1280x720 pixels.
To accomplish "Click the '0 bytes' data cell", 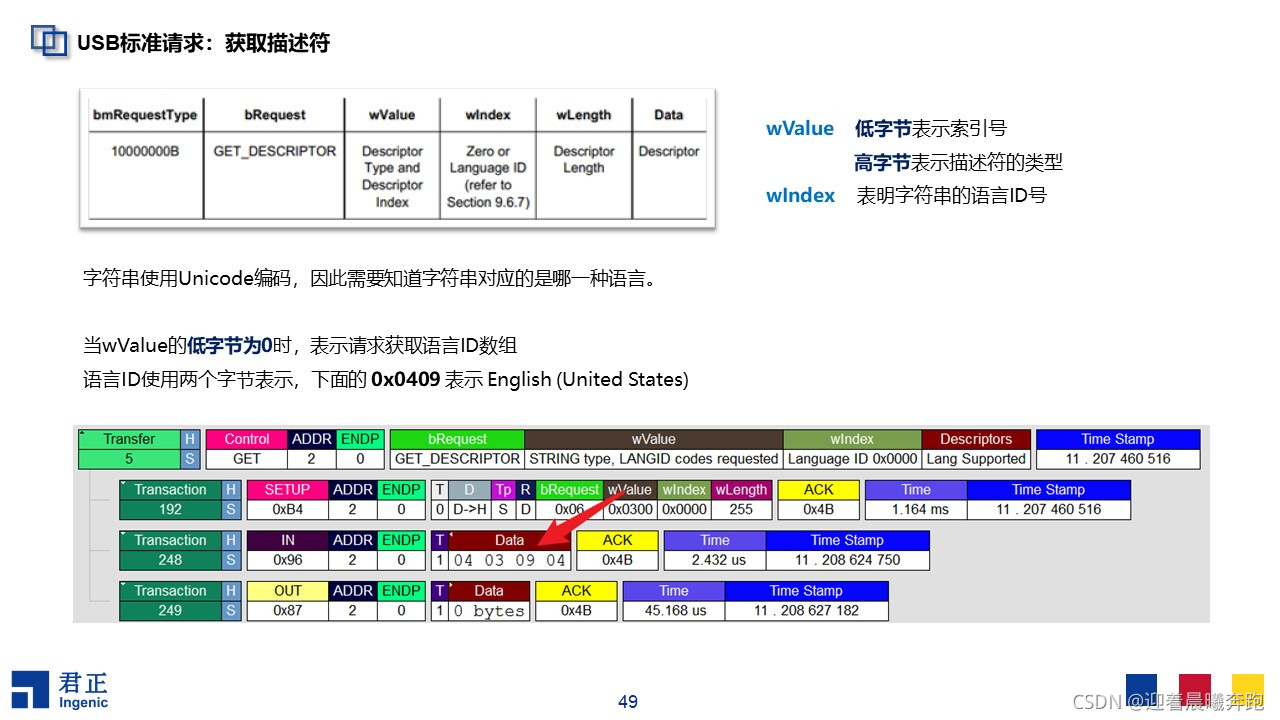I will (489, 610).
